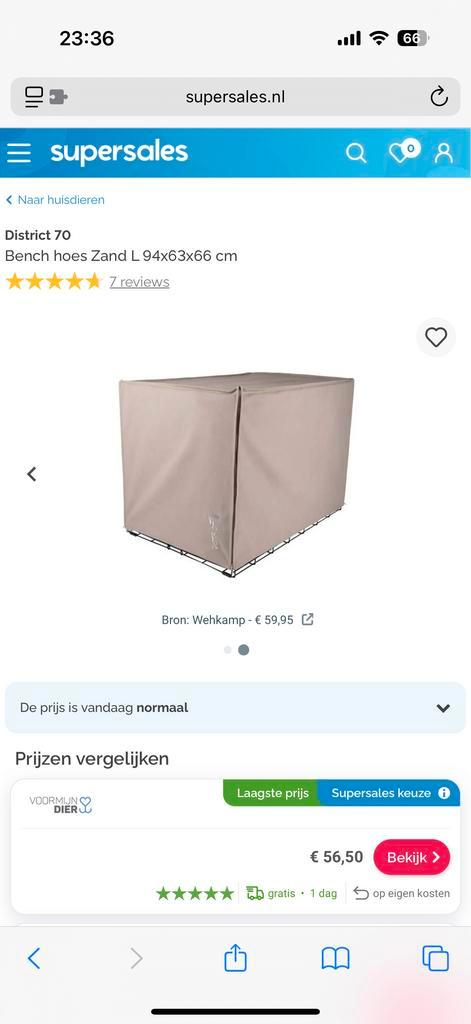Open the search magnifier icon
Screen dimensions: 471x1024
pos(356,153)
